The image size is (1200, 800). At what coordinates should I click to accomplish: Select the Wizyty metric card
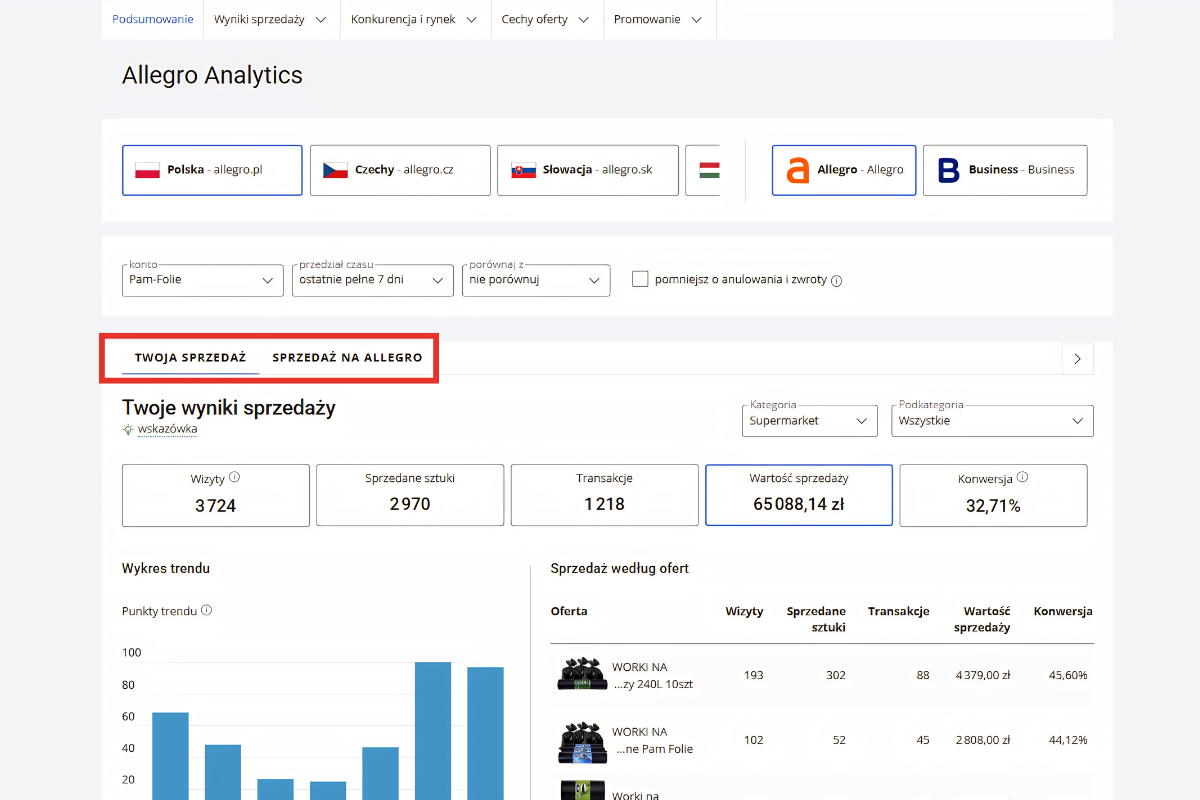216,495
